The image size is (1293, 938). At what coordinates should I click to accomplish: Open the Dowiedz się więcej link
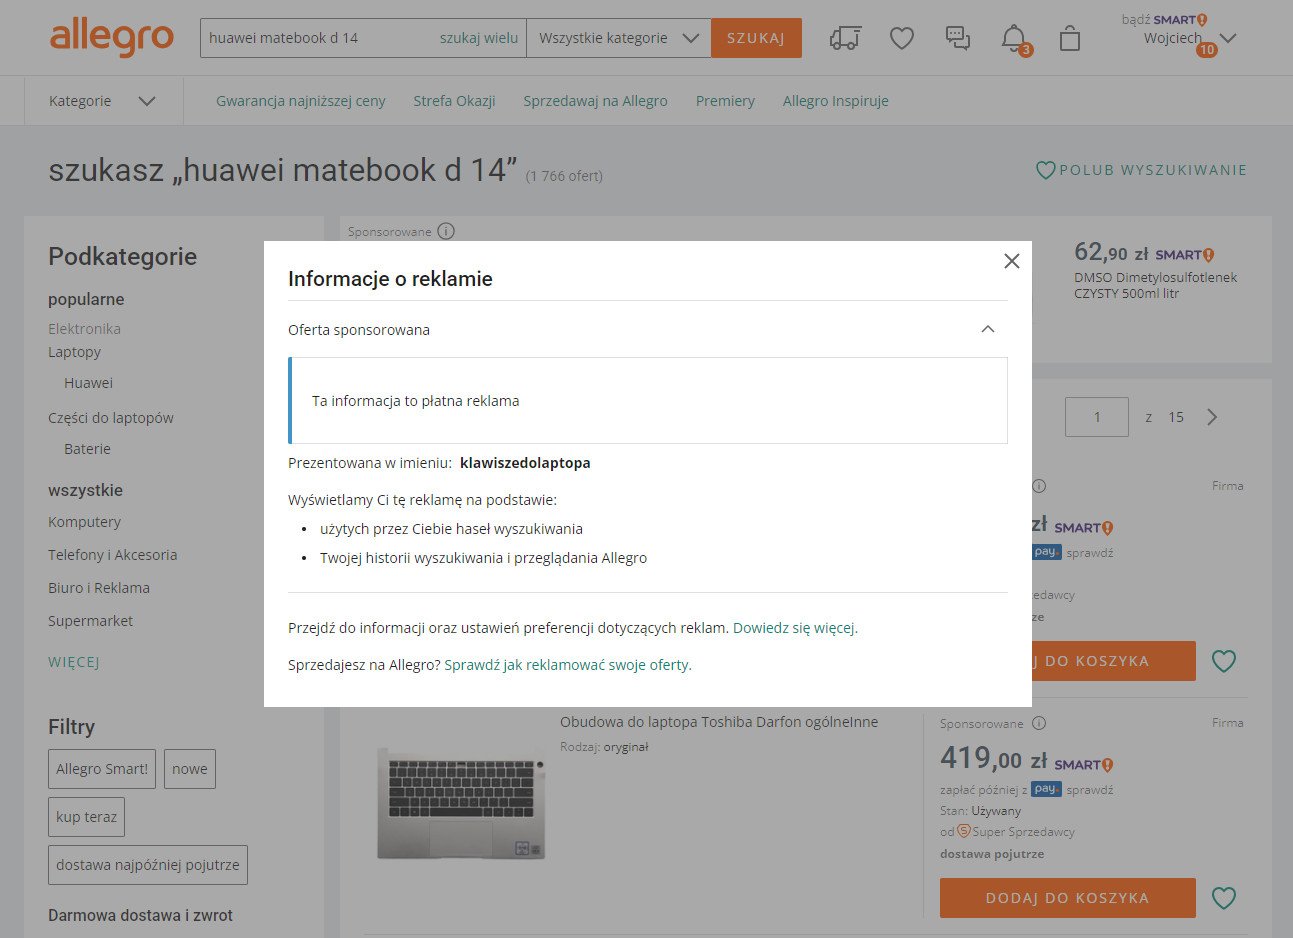[795, 628]
